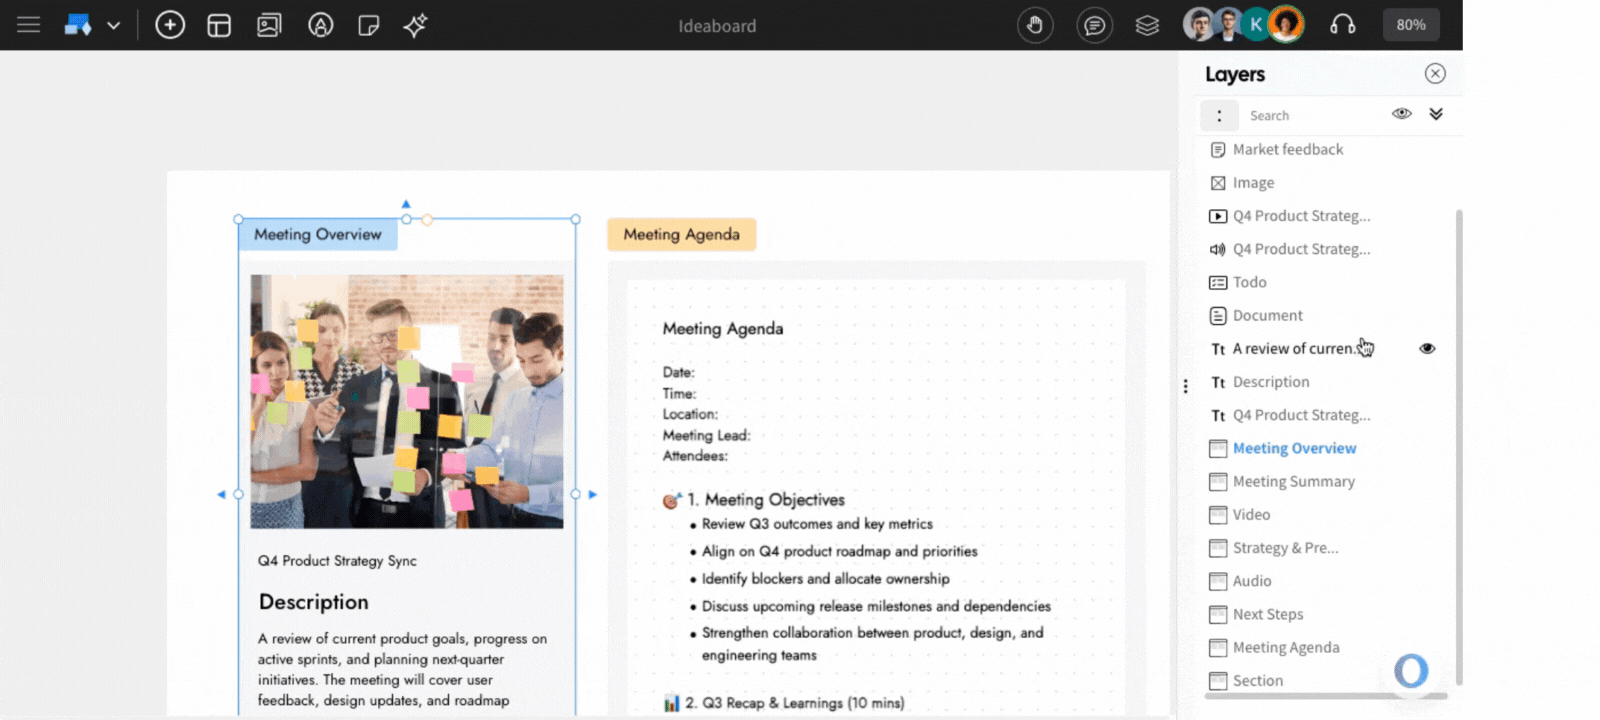
Task: Expand all layers with double chevron
Action: (1436, 114)
